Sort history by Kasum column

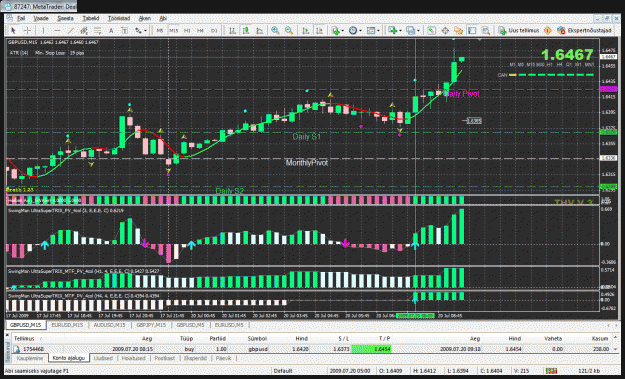coord(599,338)
